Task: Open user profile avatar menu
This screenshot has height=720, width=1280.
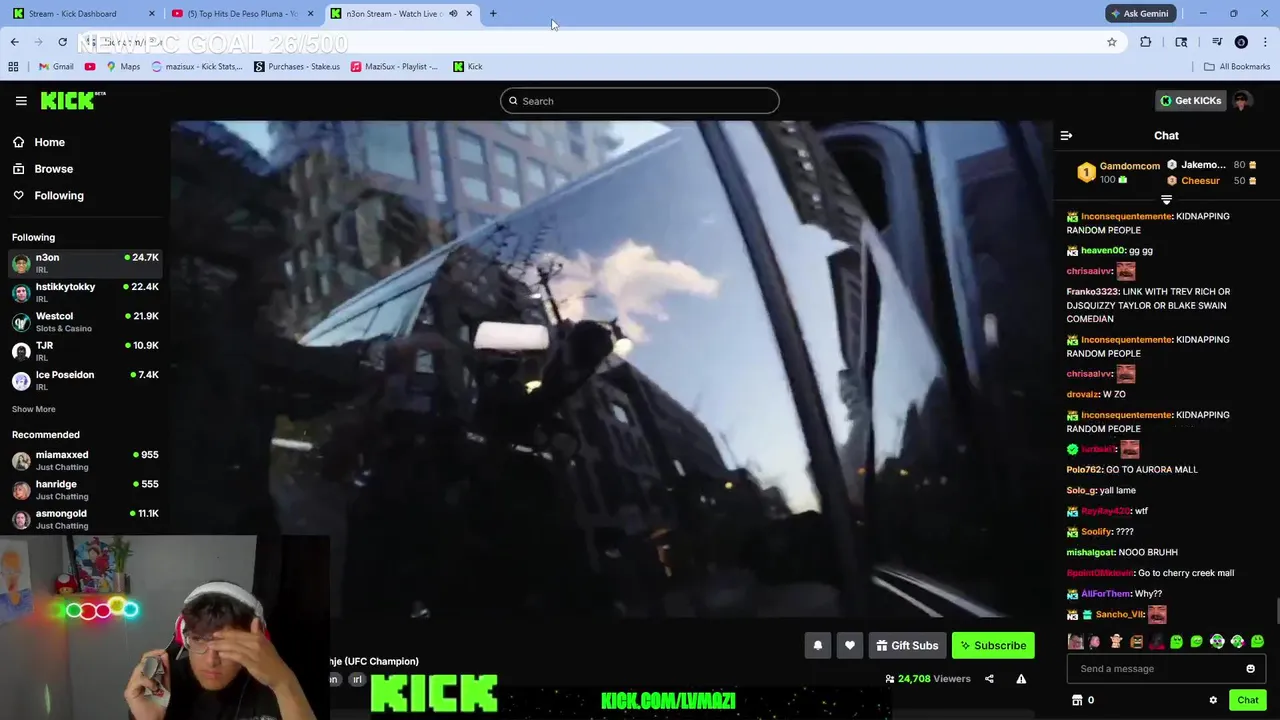Action: coord(1242,101)
